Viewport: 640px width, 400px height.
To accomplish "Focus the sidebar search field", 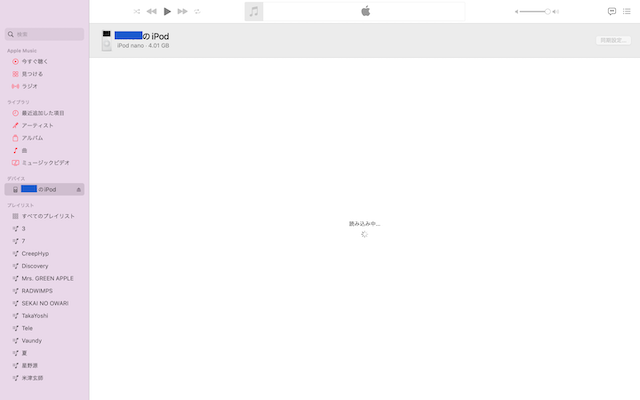I will [x=44, y=34].
